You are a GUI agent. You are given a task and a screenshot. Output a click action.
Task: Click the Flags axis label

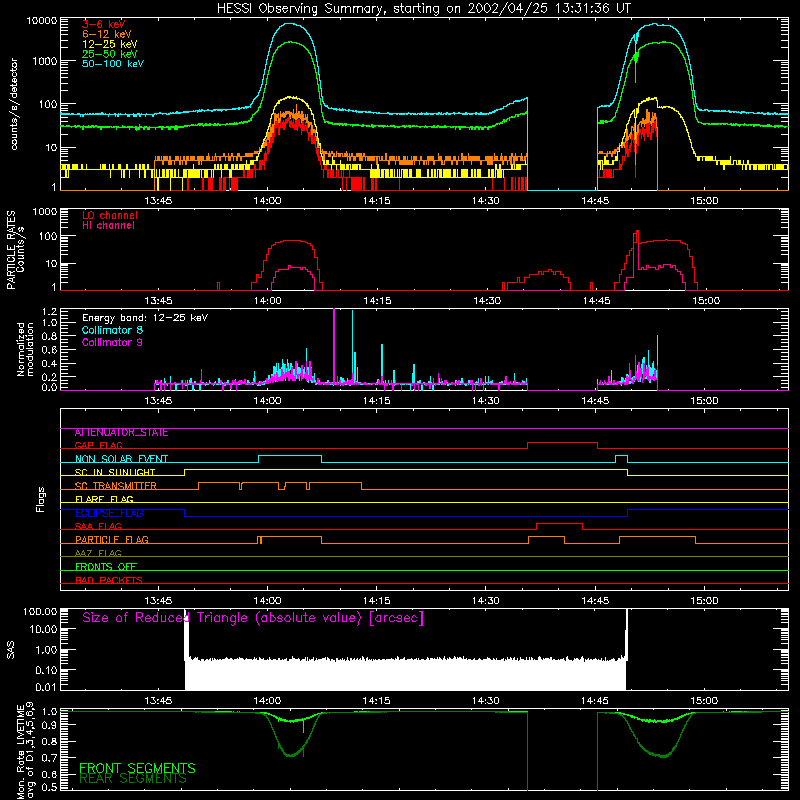coord(40,499)
